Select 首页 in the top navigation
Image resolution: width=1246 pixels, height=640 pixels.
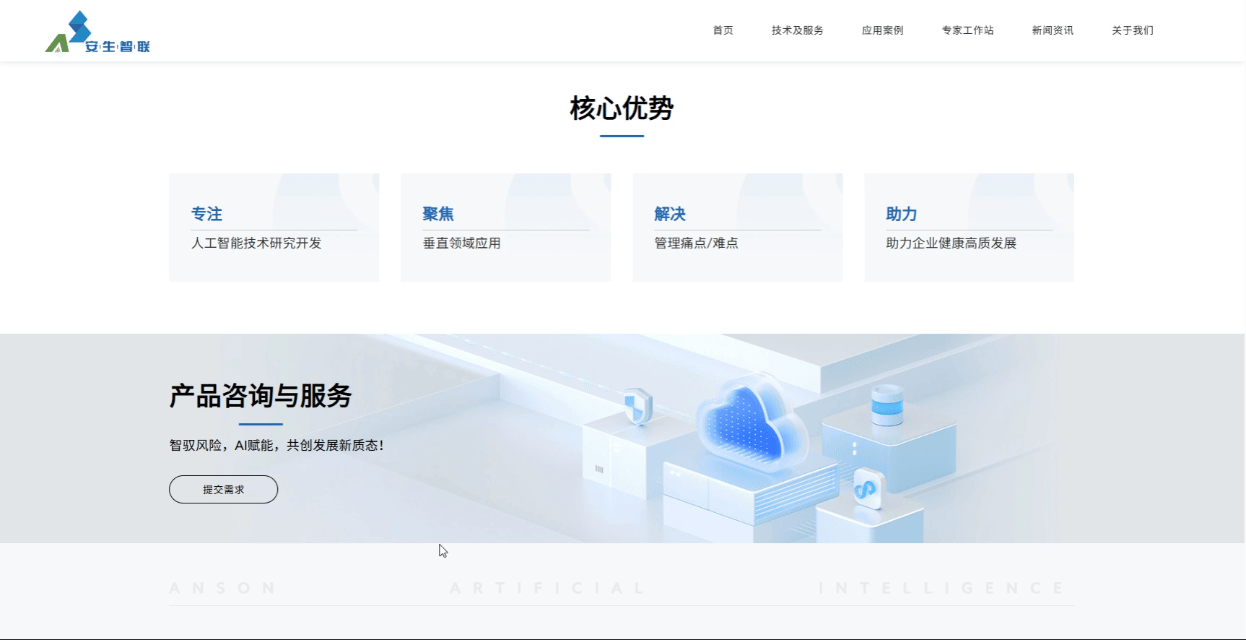[x=722, y=30]
